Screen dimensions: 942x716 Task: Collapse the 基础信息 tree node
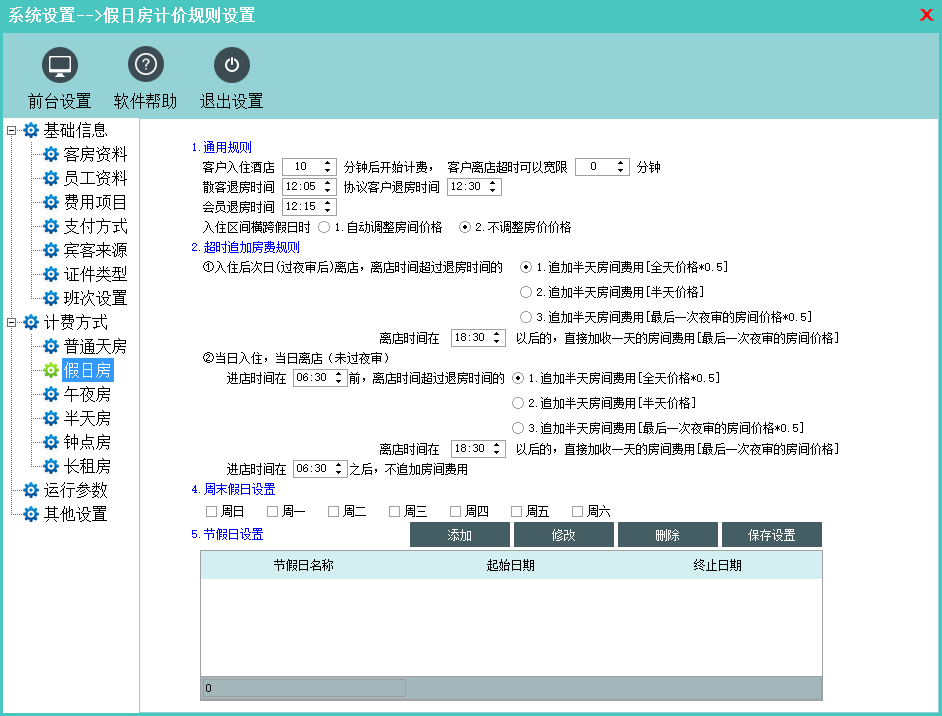(x=11, y=131)
